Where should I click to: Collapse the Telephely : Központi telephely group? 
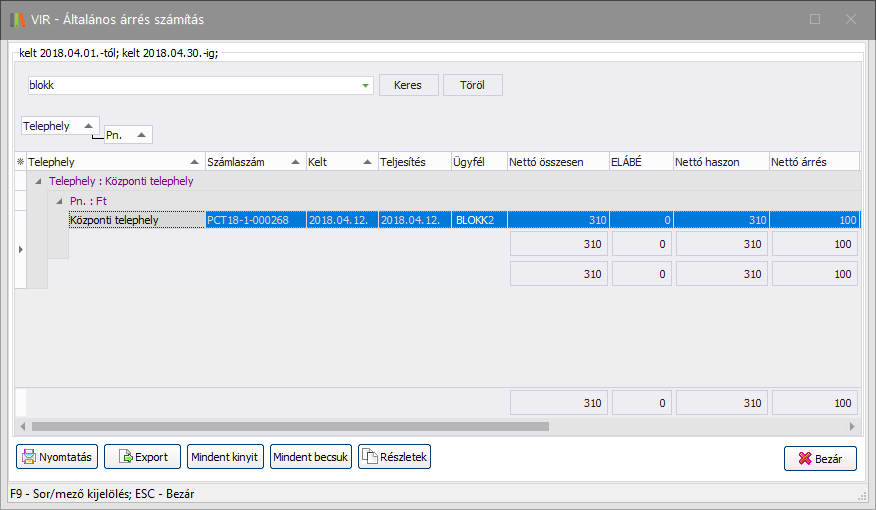(39, 182)
